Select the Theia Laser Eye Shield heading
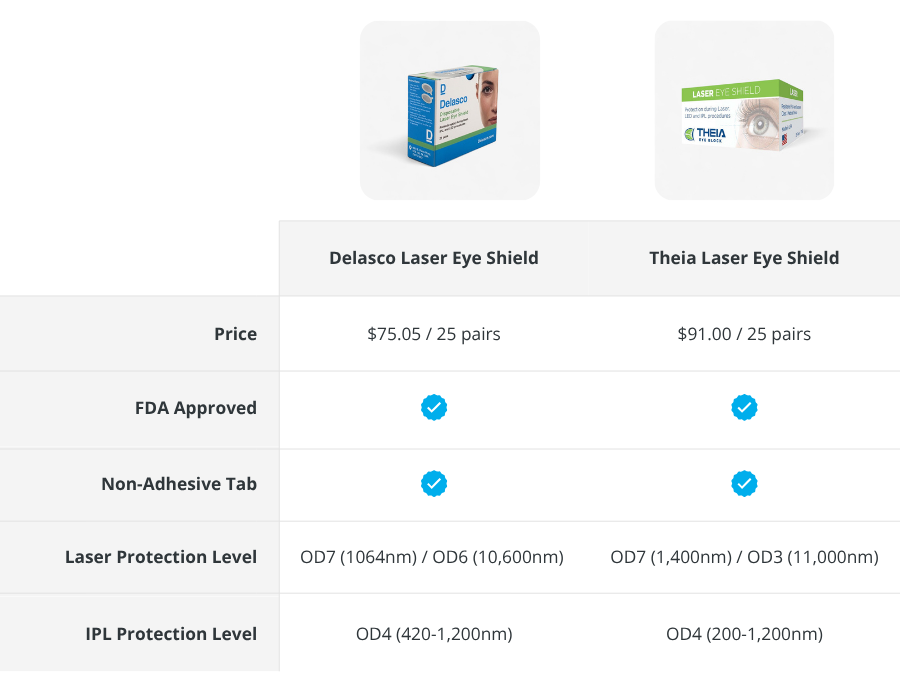Image resolution: width=900 pixels, height=675 pixels. click(x=744, y=258)
